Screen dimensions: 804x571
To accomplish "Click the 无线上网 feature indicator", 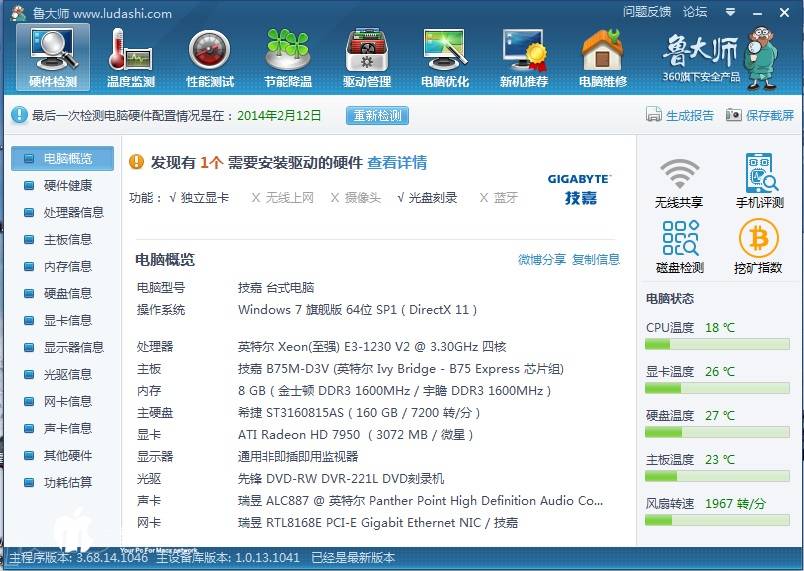I will pyautogui.click(x=283, y=198).
